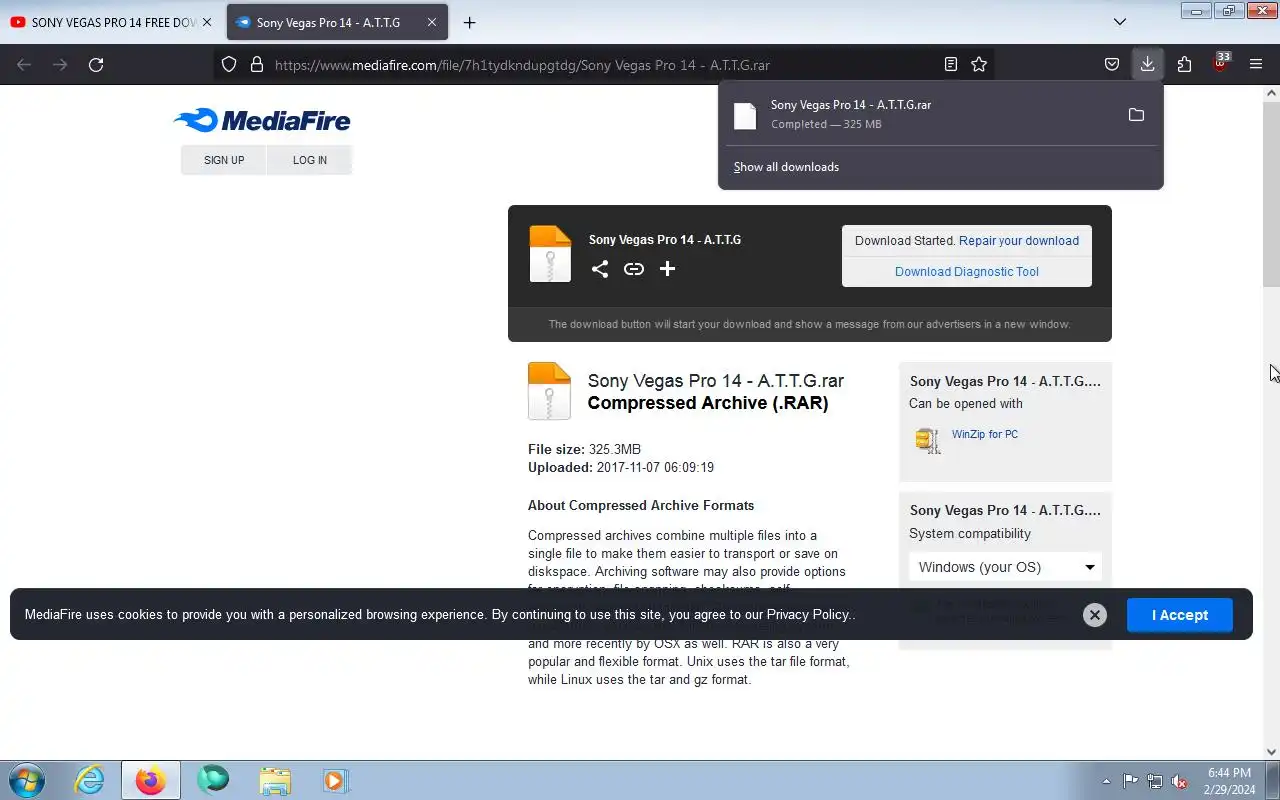
Task: Save to Pocket icon in toolbar
Action: click(x=1112, y=64)
